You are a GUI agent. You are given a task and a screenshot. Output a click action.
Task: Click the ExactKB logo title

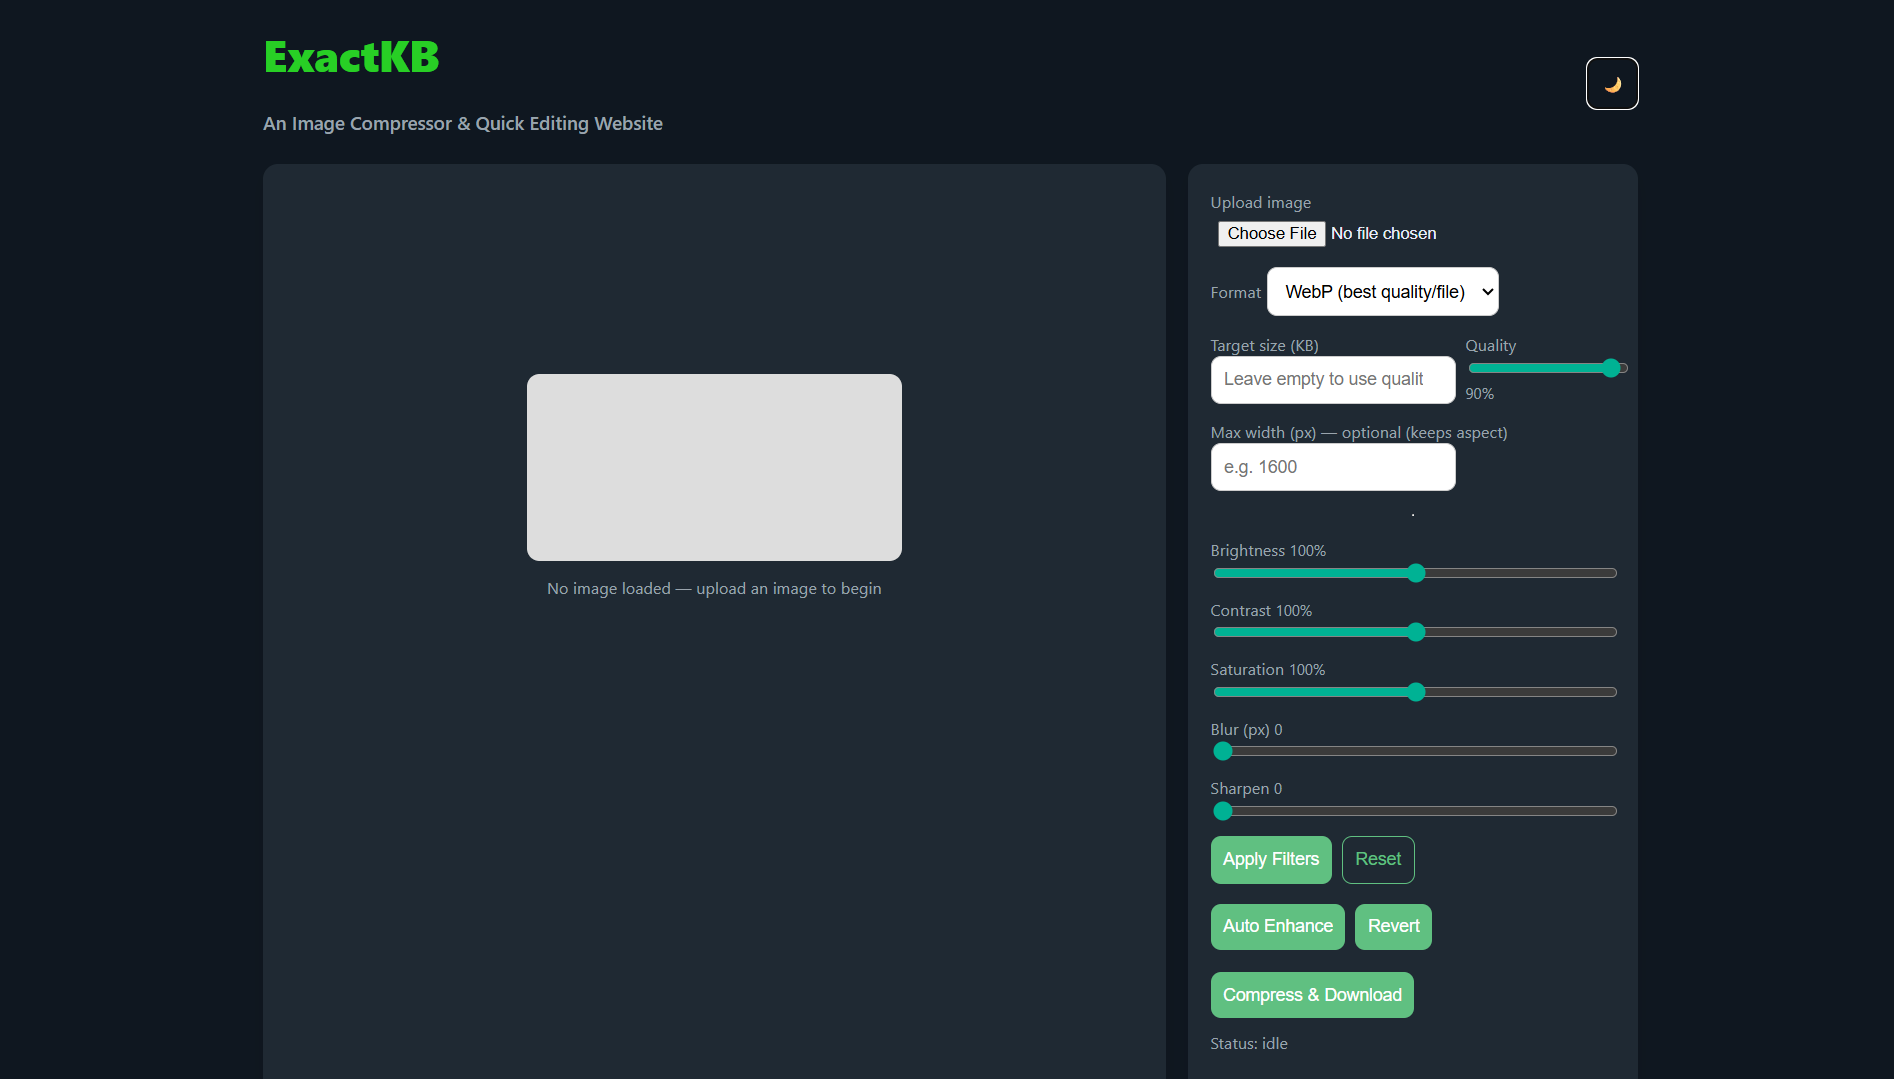click(351, 57)
